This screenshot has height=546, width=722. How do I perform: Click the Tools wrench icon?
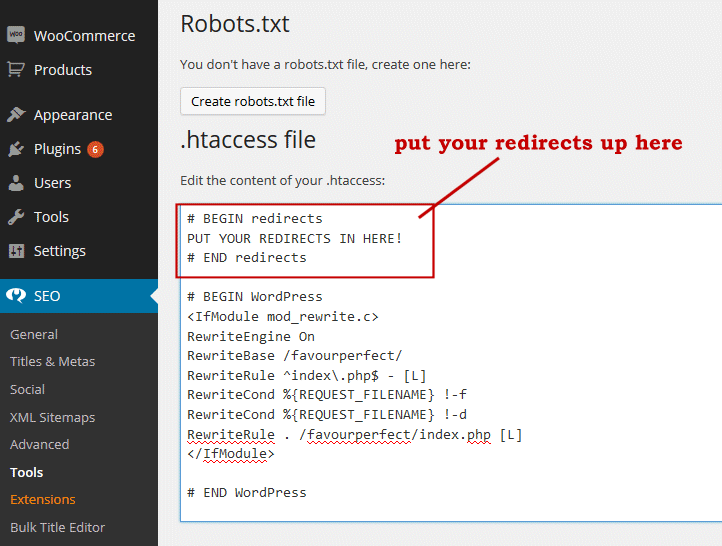pos(16,217)
